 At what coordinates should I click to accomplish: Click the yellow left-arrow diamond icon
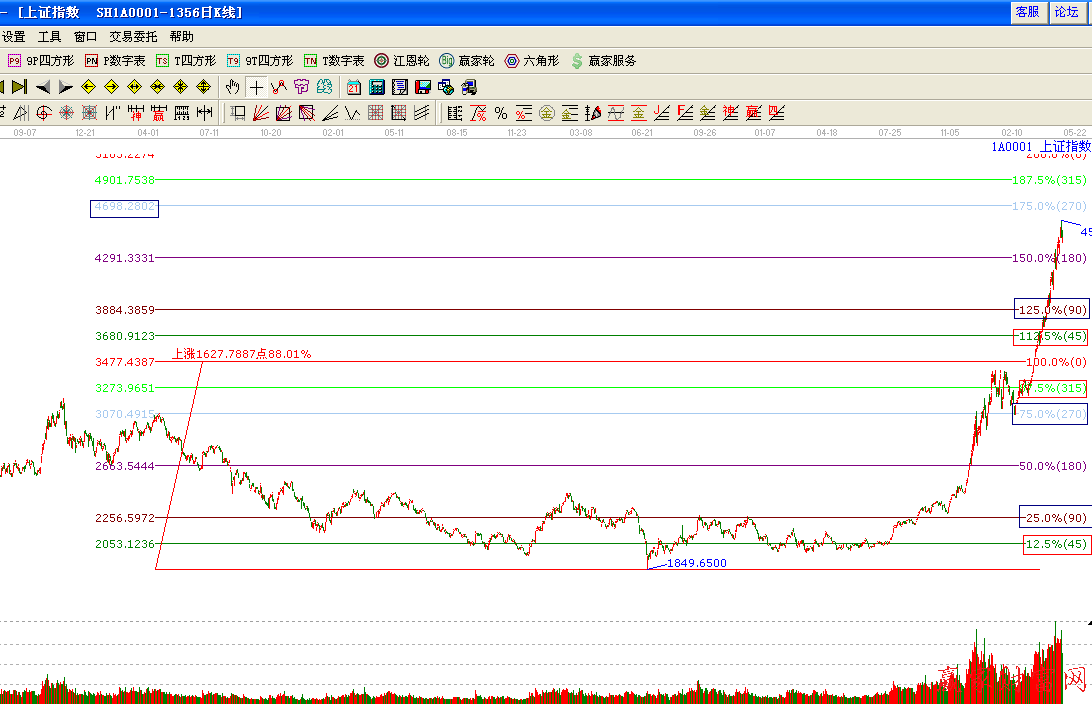[88, 87]
